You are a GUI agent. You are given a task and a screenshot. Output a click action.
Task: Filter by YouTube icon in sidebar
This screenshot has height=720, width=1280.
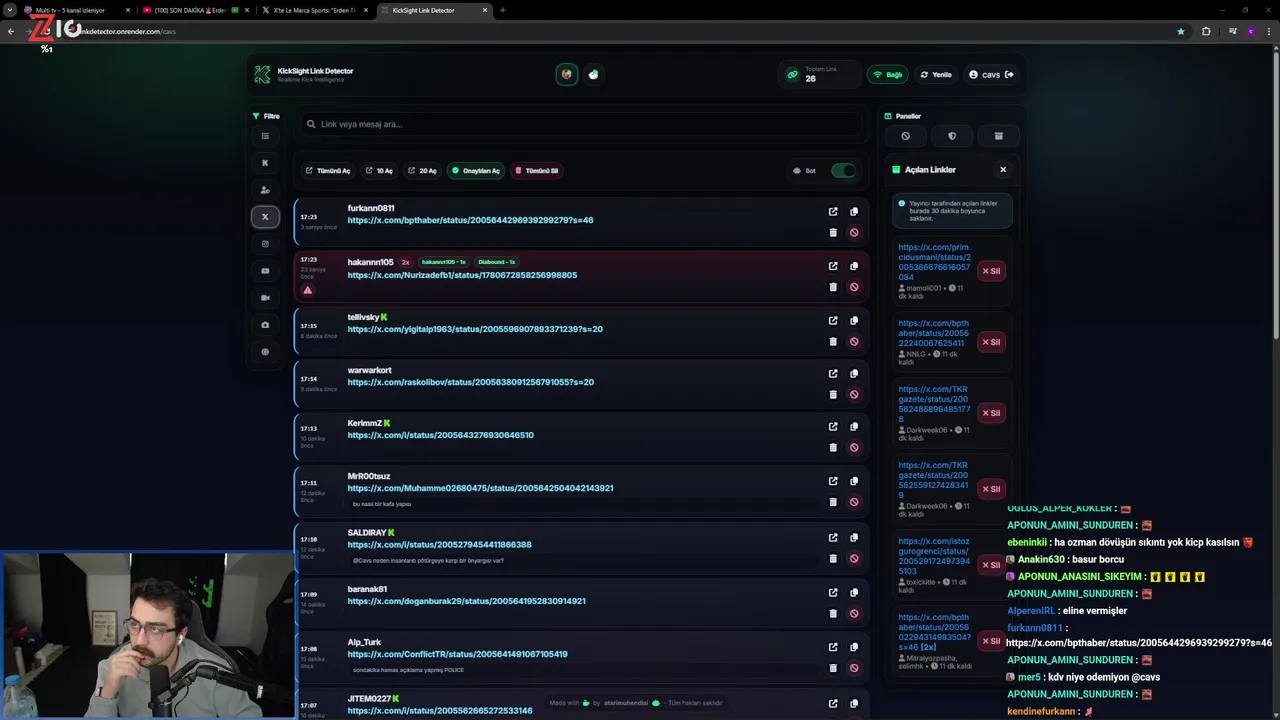tap(265, 271)
